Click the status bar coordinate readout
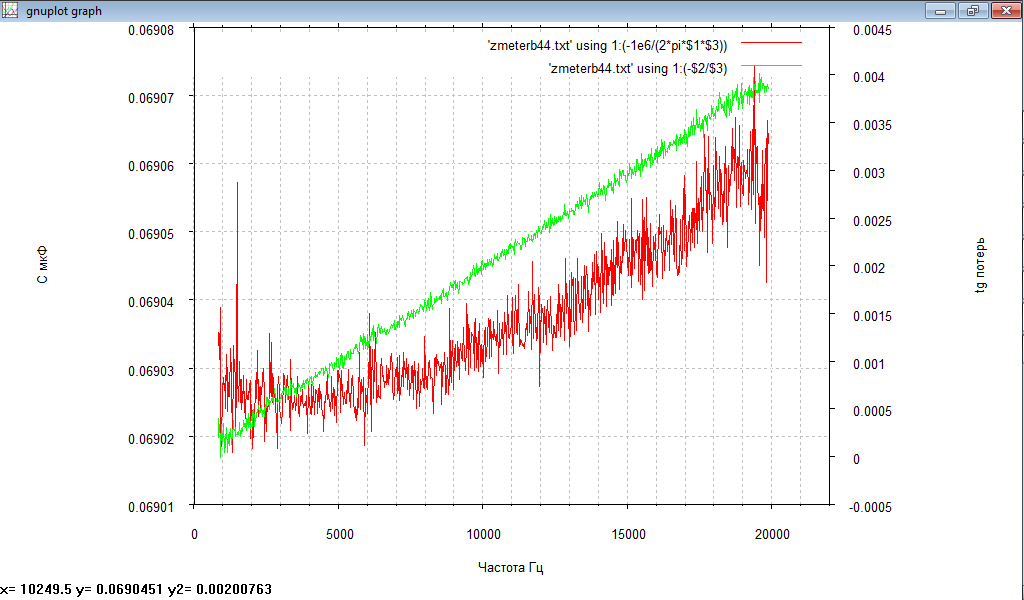The image size is (1024, 600). click(136, 590)
